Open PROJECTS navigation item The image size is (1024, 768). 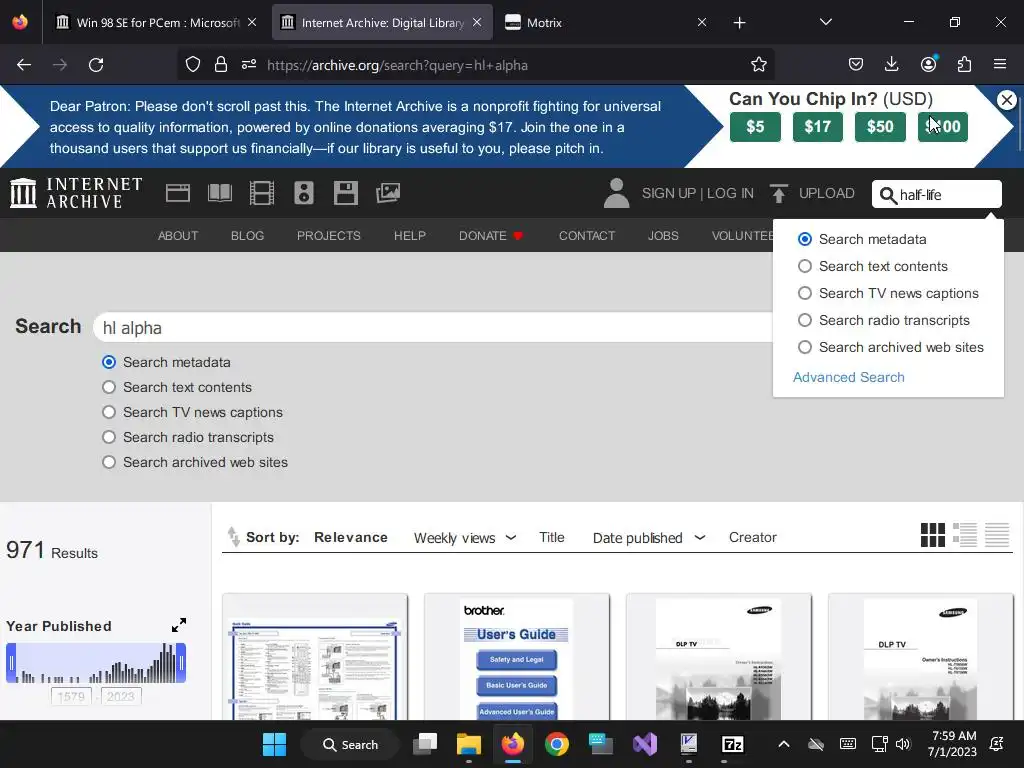[x=328, y=236]
